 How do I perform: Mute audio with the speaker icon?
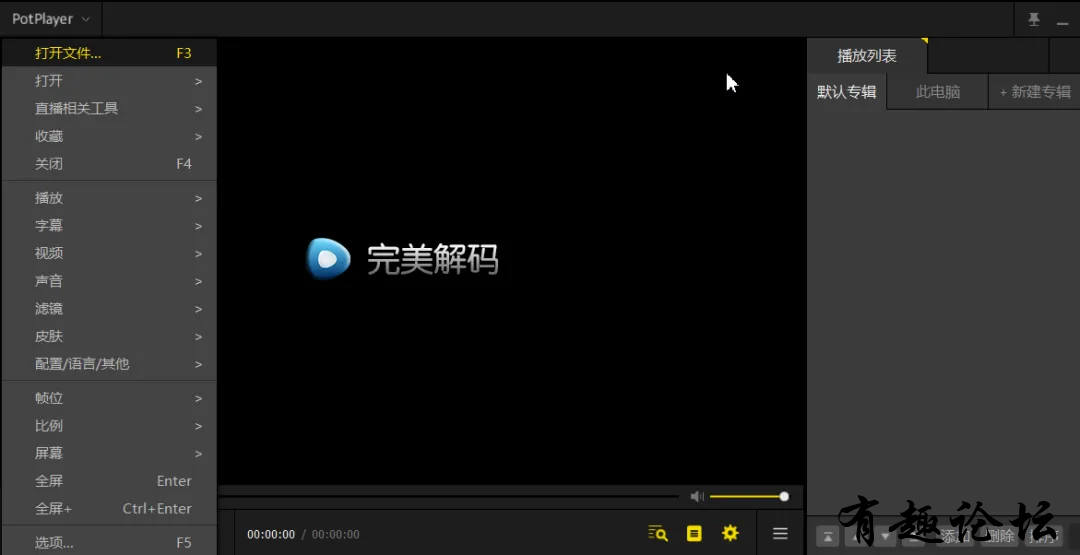[x=697, y=496]
